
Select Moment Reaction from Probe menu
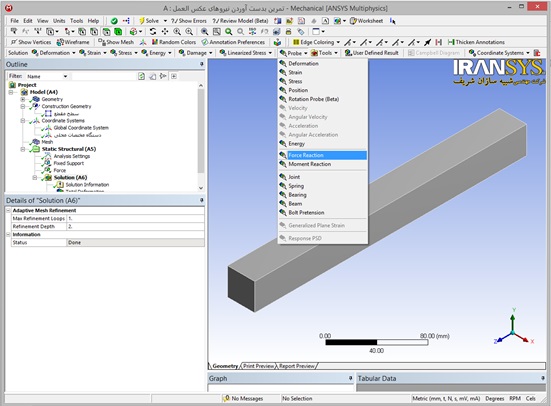click(x=323, y=164)
